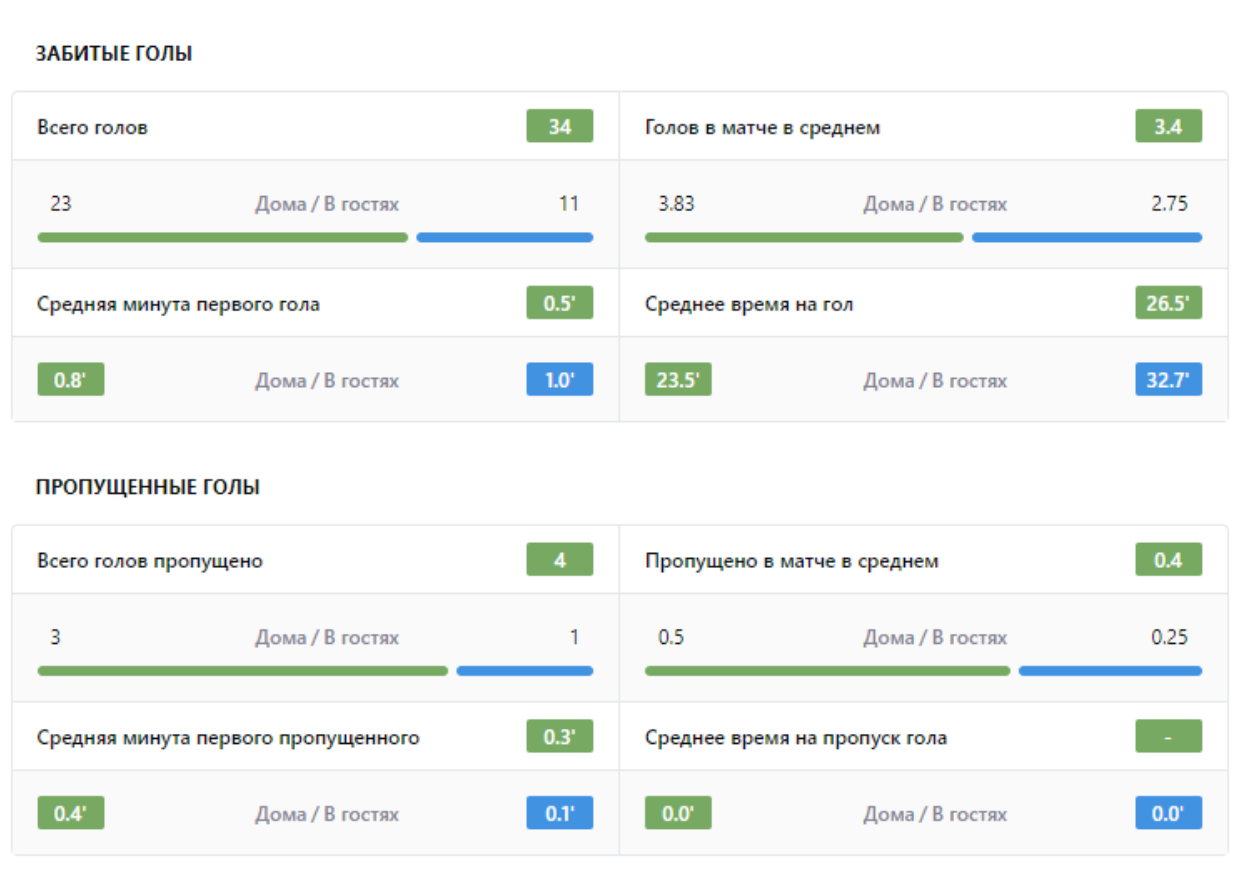
Task: Select the blue 32.7' away badge
Action: tap(1168, 380)
